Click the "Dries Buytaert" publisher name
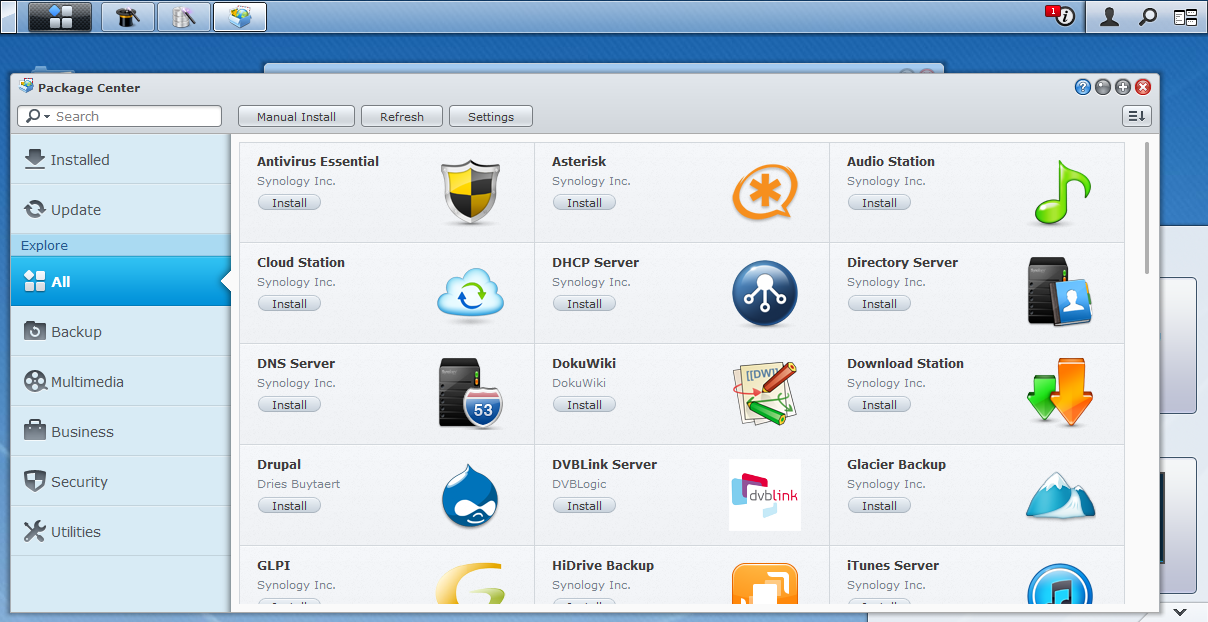 [x=299, y=484]
